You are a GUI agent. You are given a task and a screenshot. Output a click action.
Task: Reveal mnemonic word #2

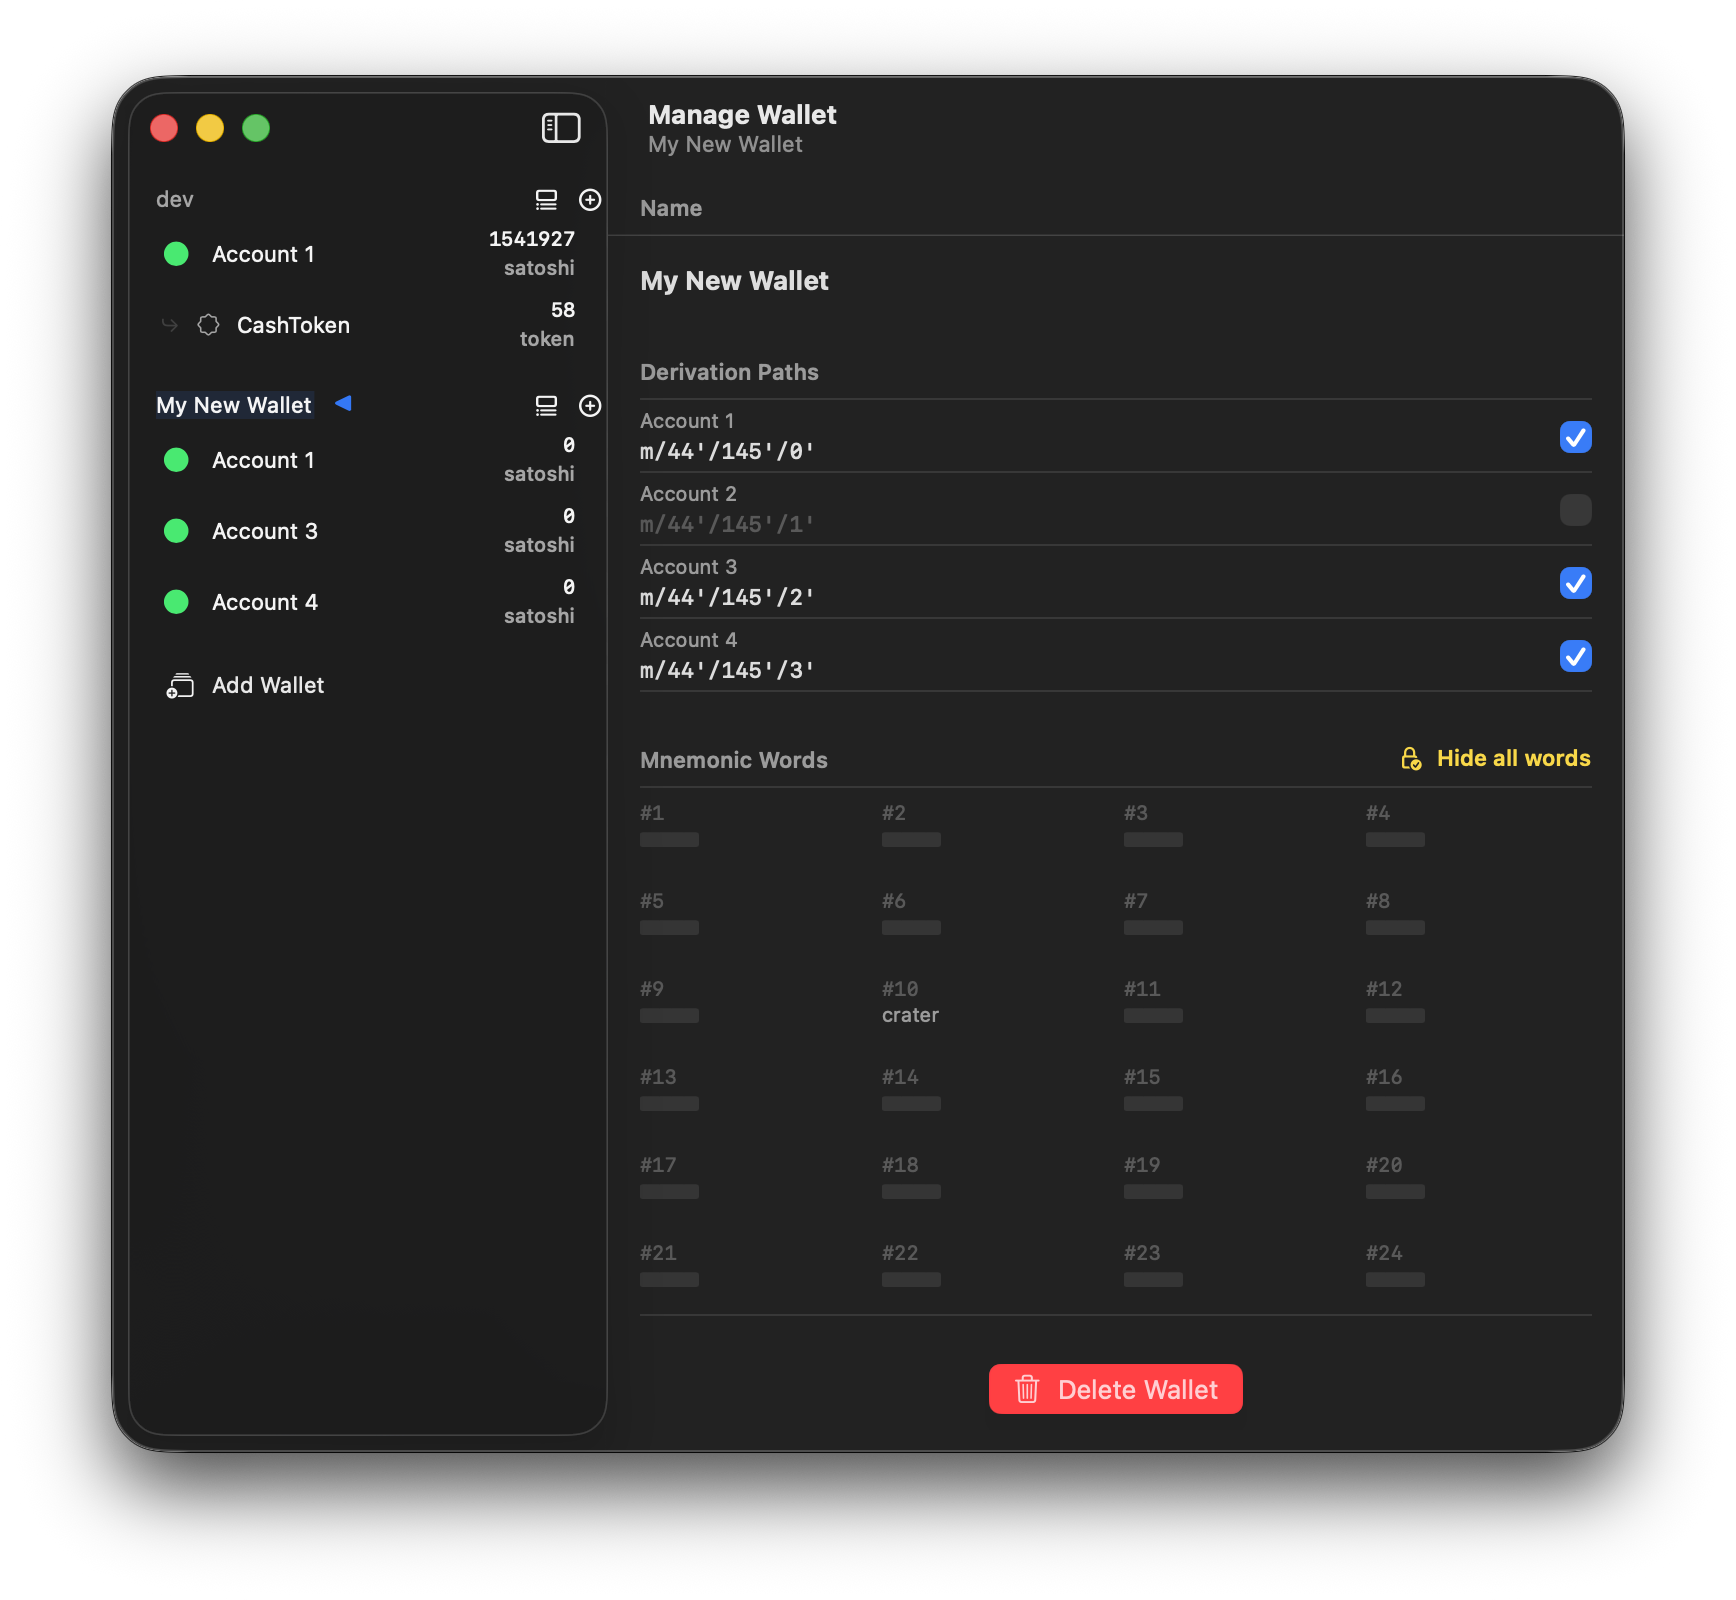coord(911,840)
